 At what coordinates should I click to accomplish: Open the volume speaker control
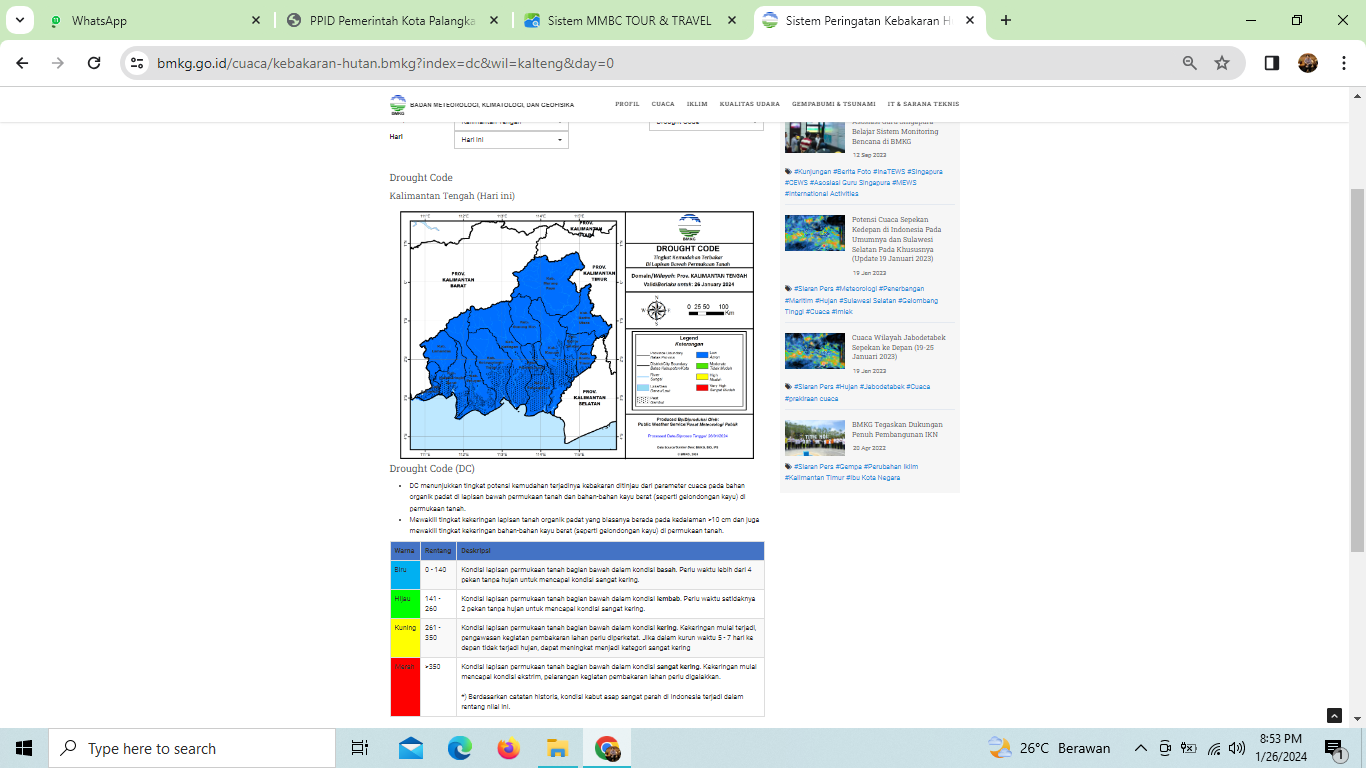coord(1237,748)
